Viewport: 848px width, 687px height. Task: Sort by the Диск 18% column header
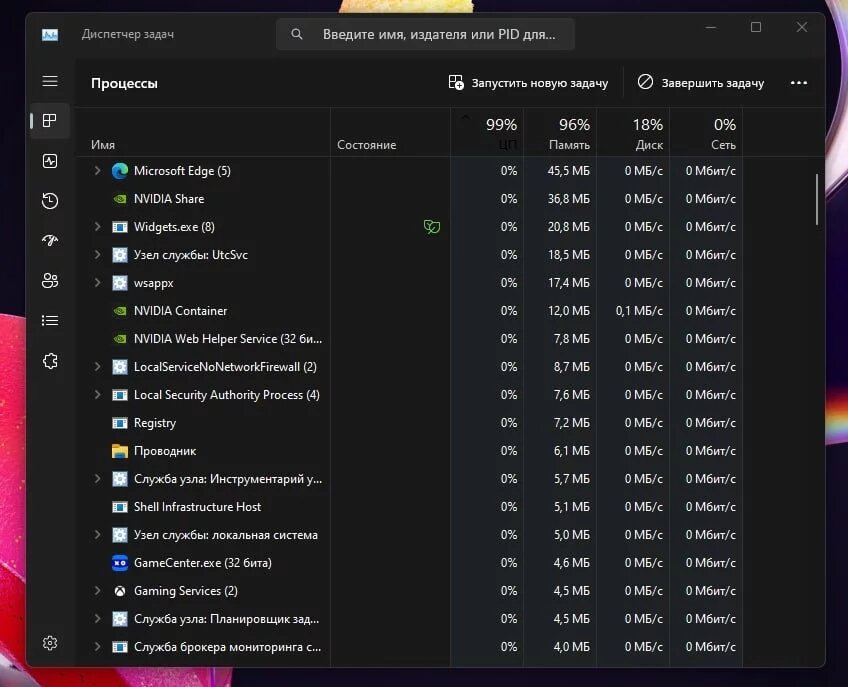[x=633, y=133]
